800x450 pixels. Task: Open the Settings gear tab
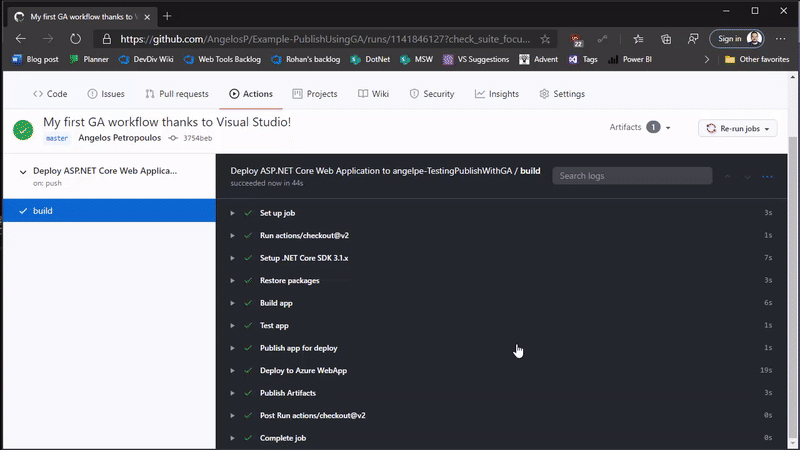[x=561, y=94]
